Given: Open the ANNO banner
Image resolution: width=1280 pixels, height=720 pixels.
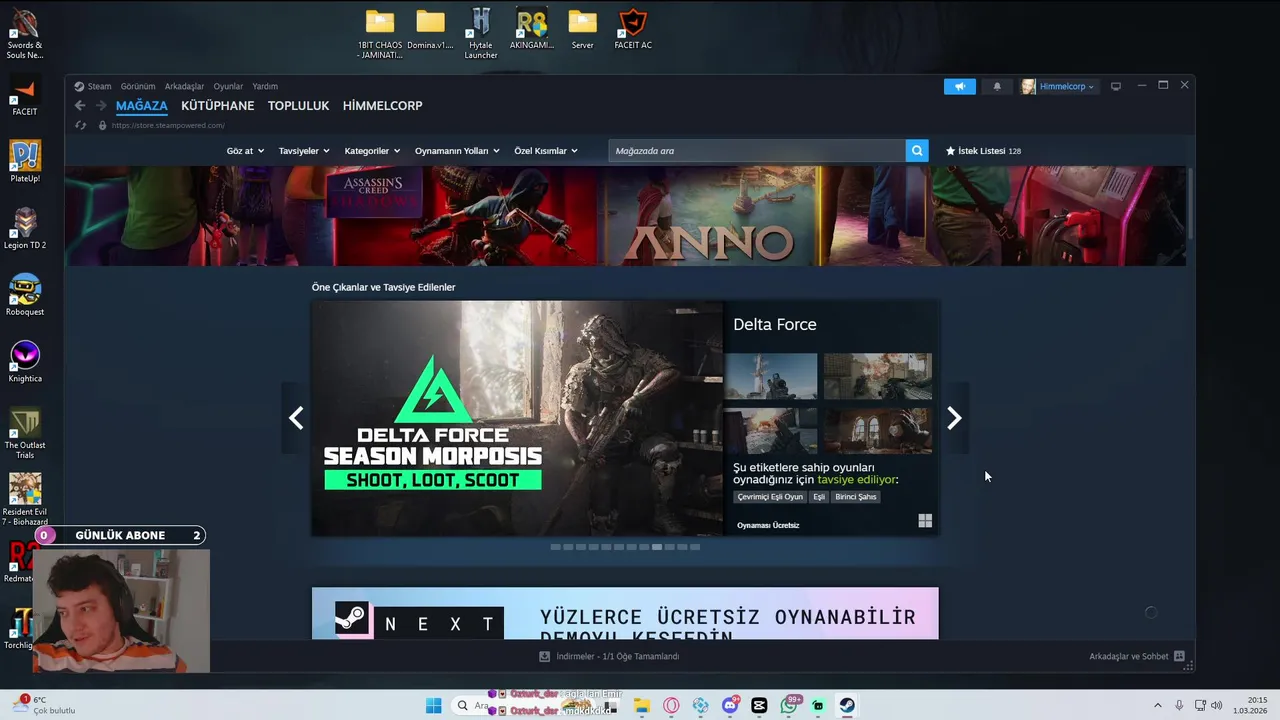Looking at the screenshot, I should 710,216.
